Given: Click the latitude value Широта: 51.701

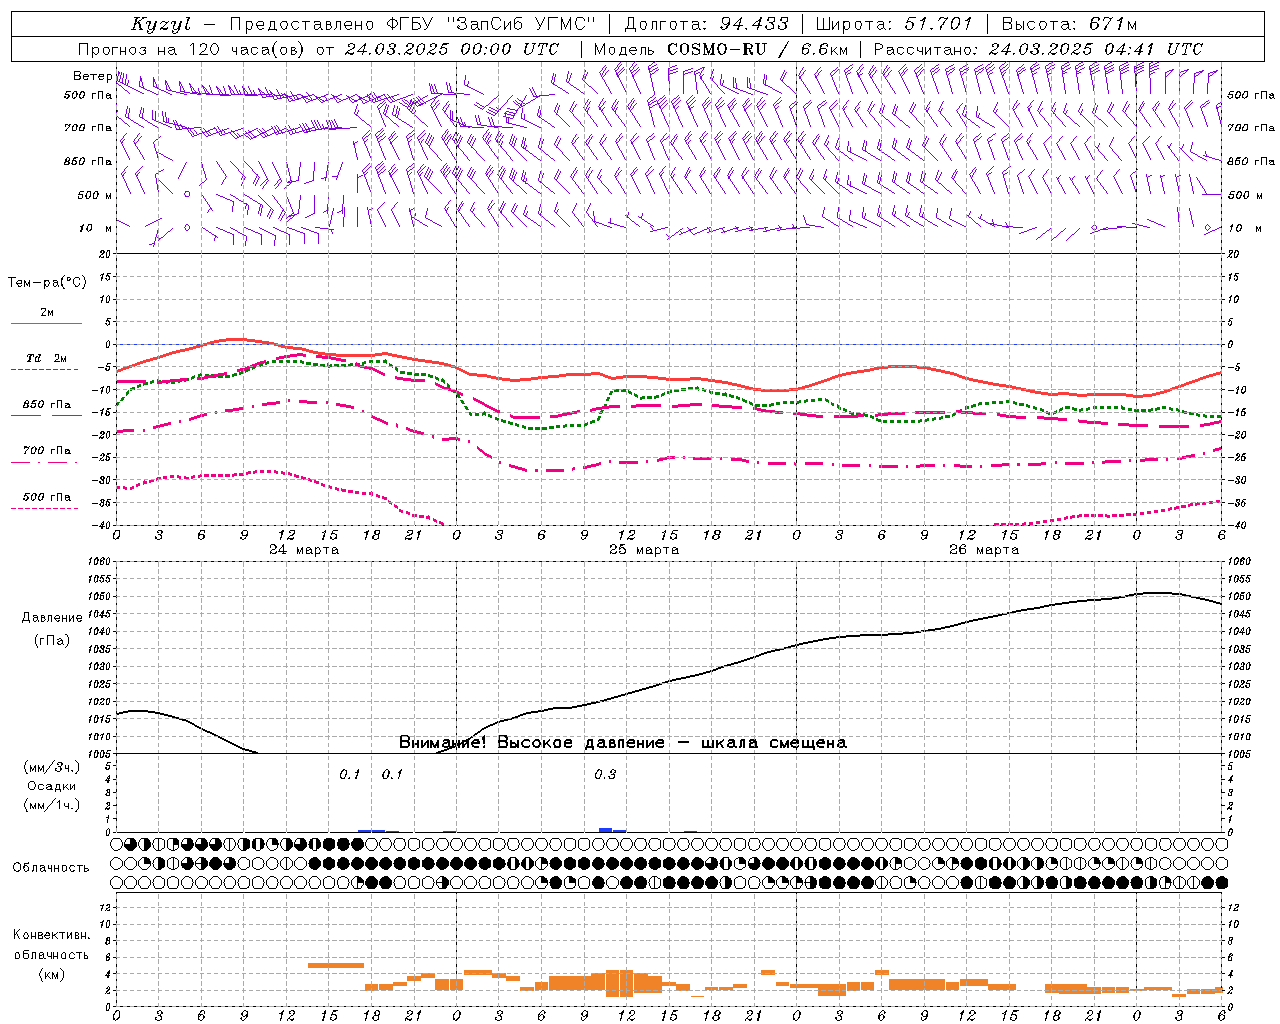Looking at the screenshot, I should [895, 24].
